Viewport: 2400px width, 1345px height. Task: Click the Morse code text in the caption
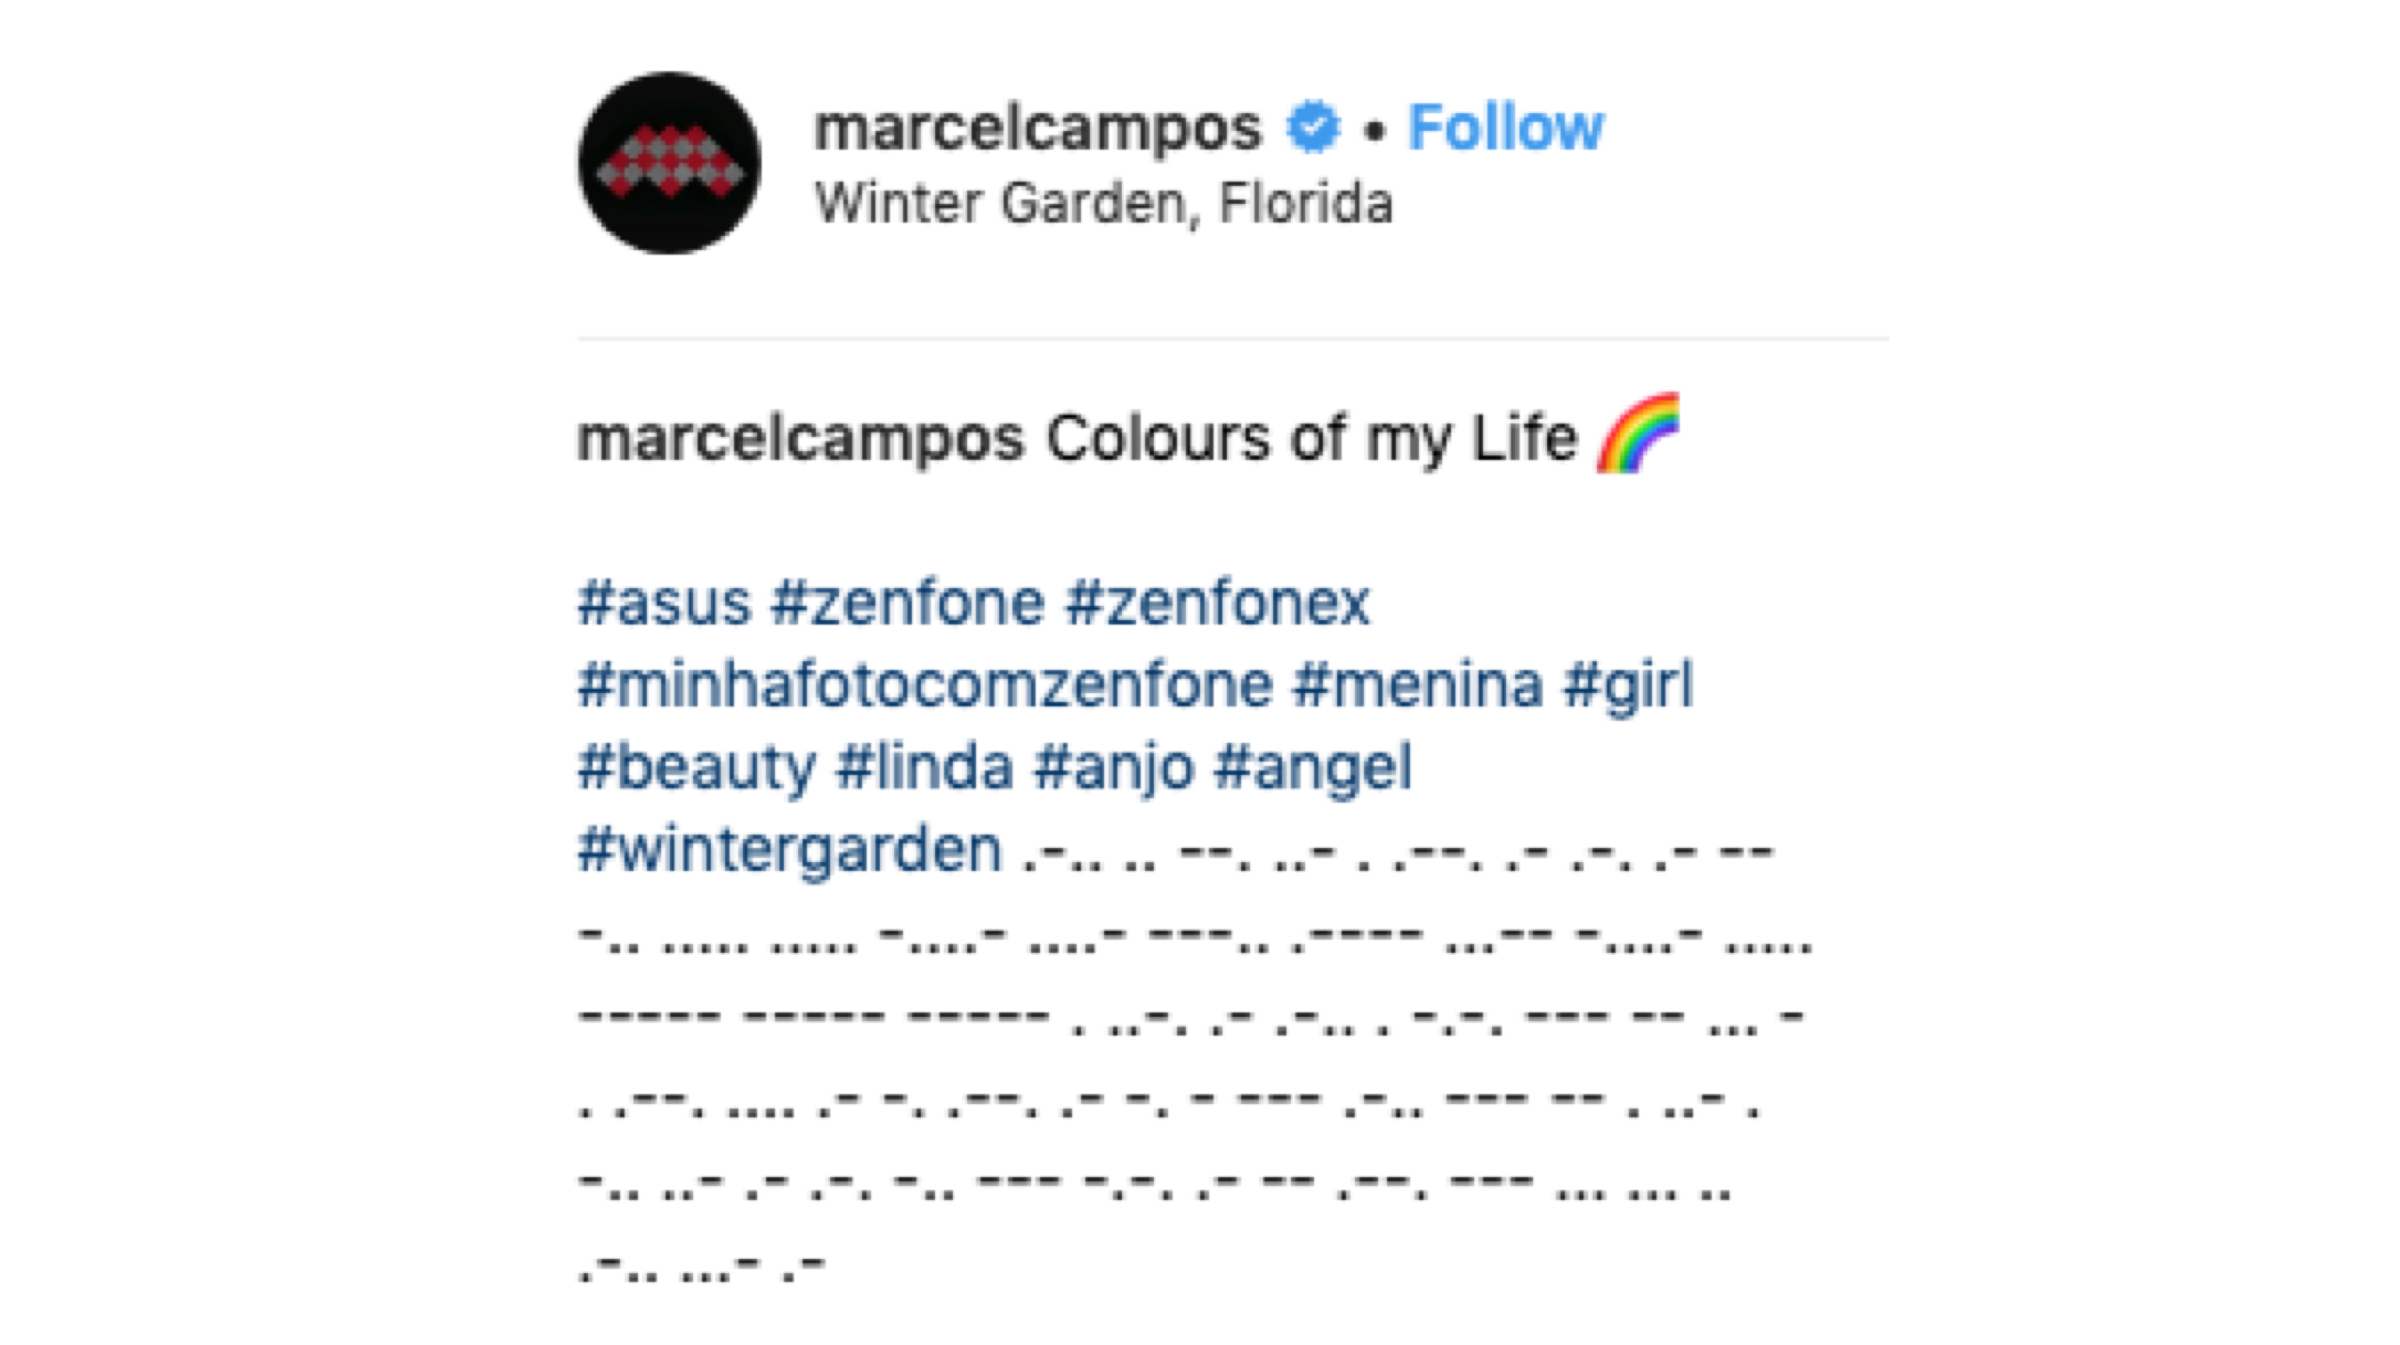point(1195,1060)
